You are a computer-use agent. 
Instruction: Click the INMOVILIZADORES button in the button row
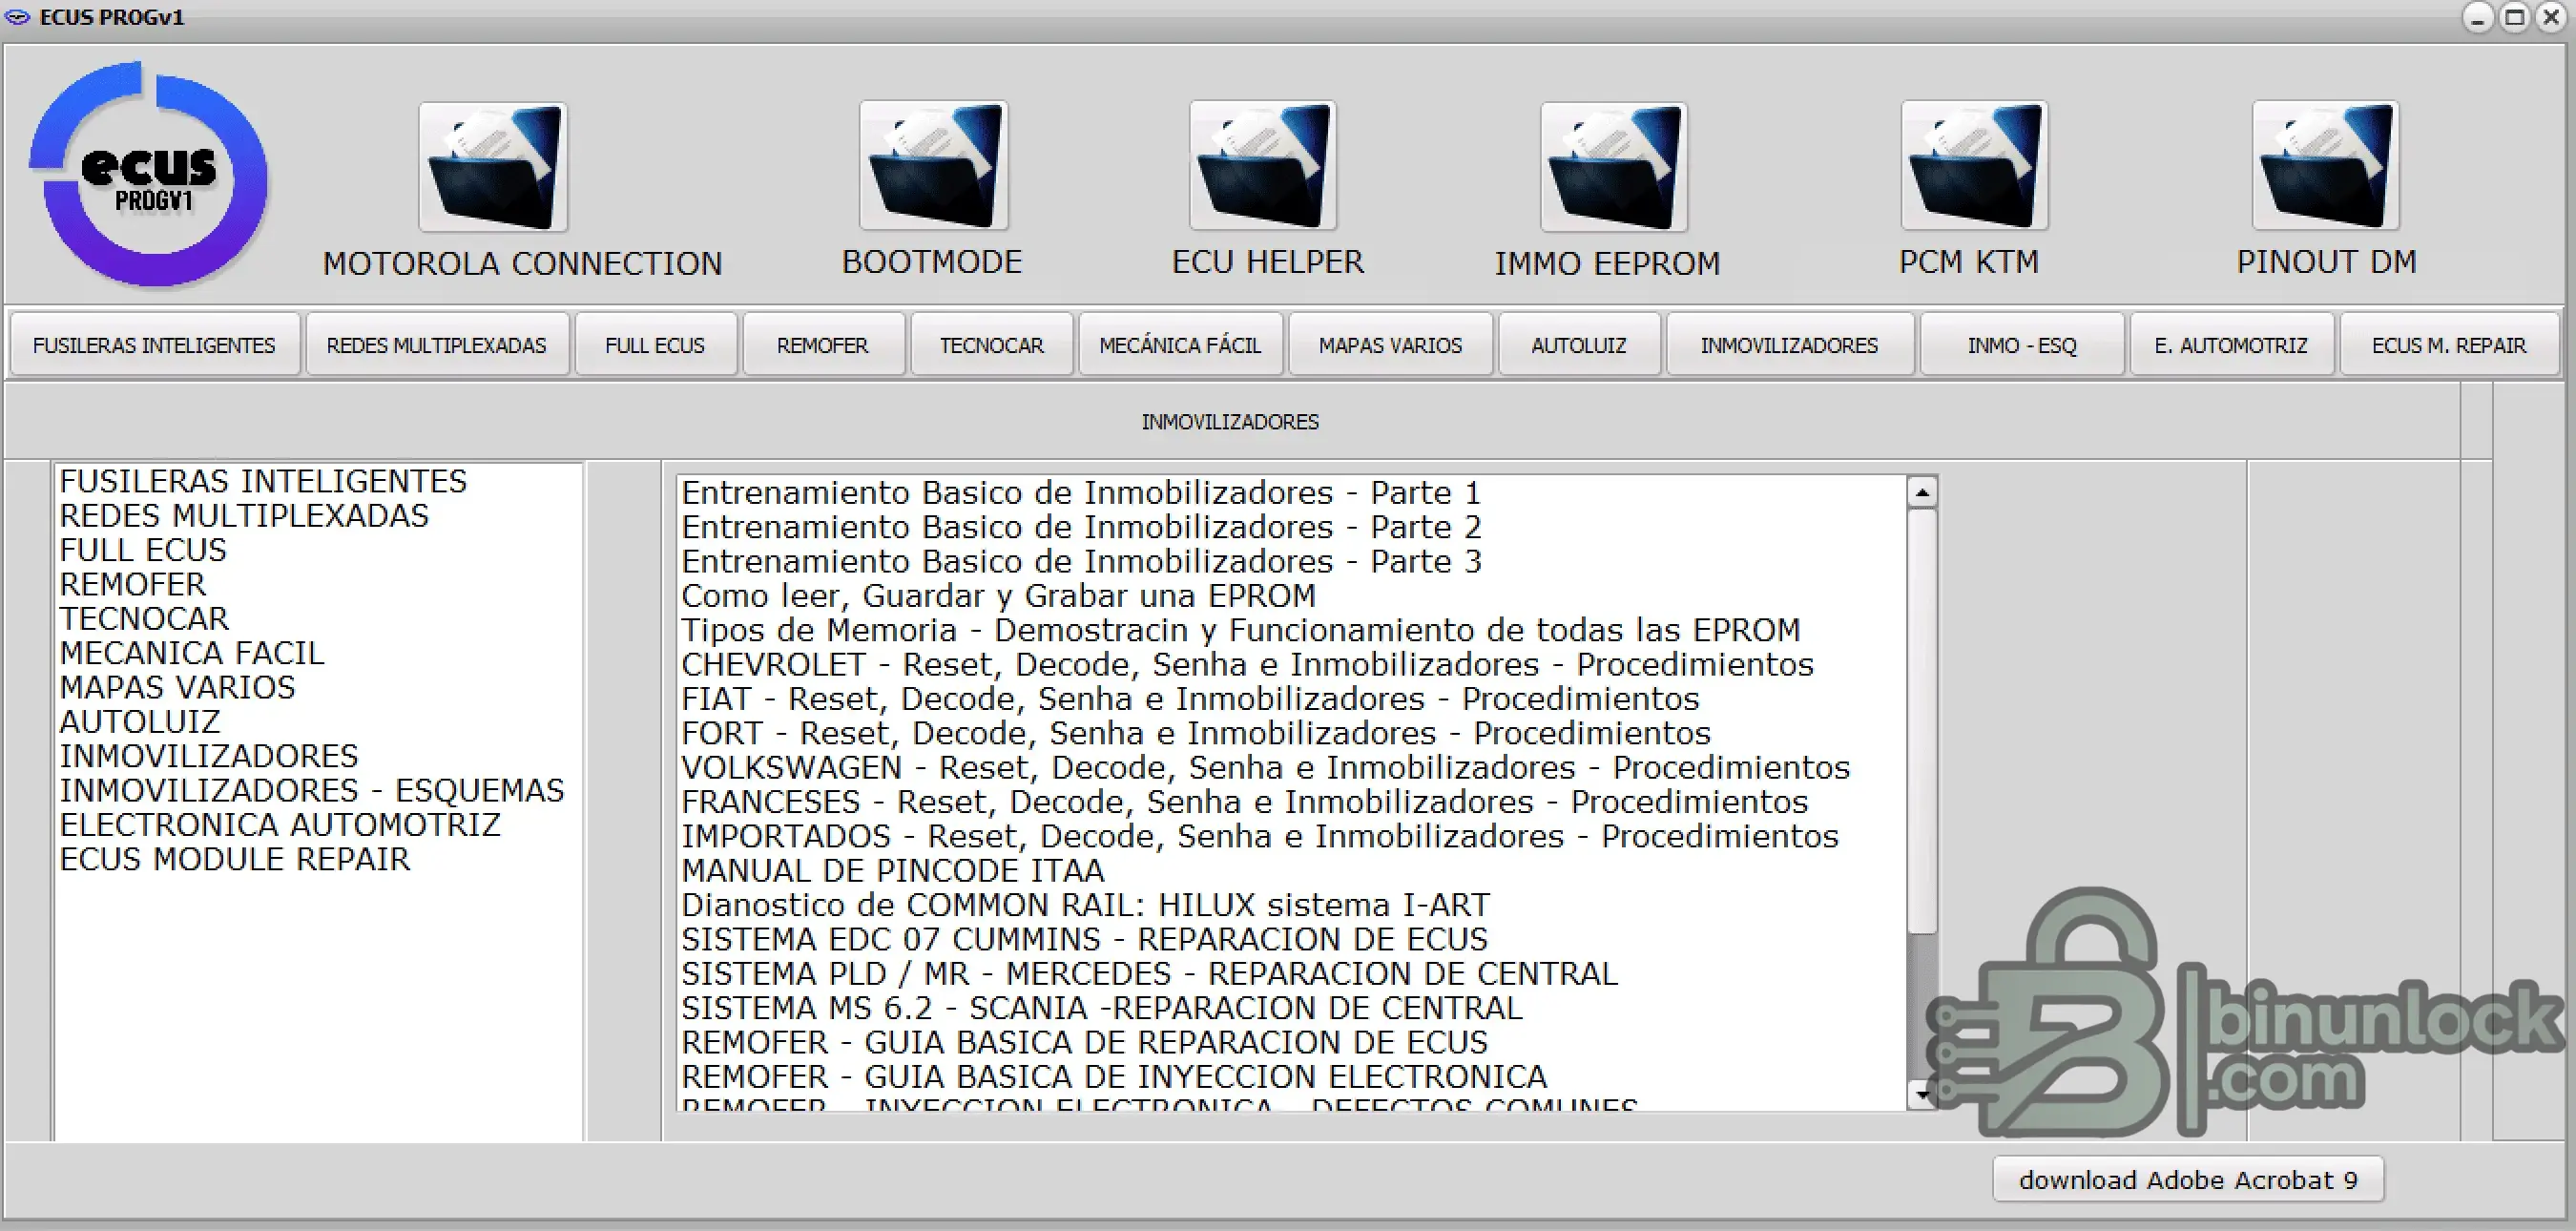click(1789, 345)
